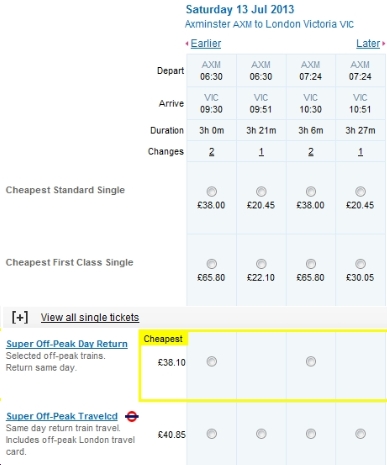Viewport: 387px width, 465px height.
Task: Open Super Off-Peak Travelcd ticket link
Action: pyautogui.click(x=62, y=416)
